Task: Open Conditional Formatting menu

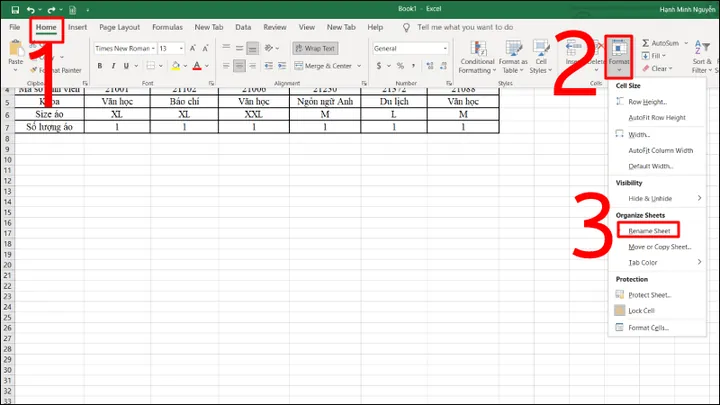Action: click(478, 57)
